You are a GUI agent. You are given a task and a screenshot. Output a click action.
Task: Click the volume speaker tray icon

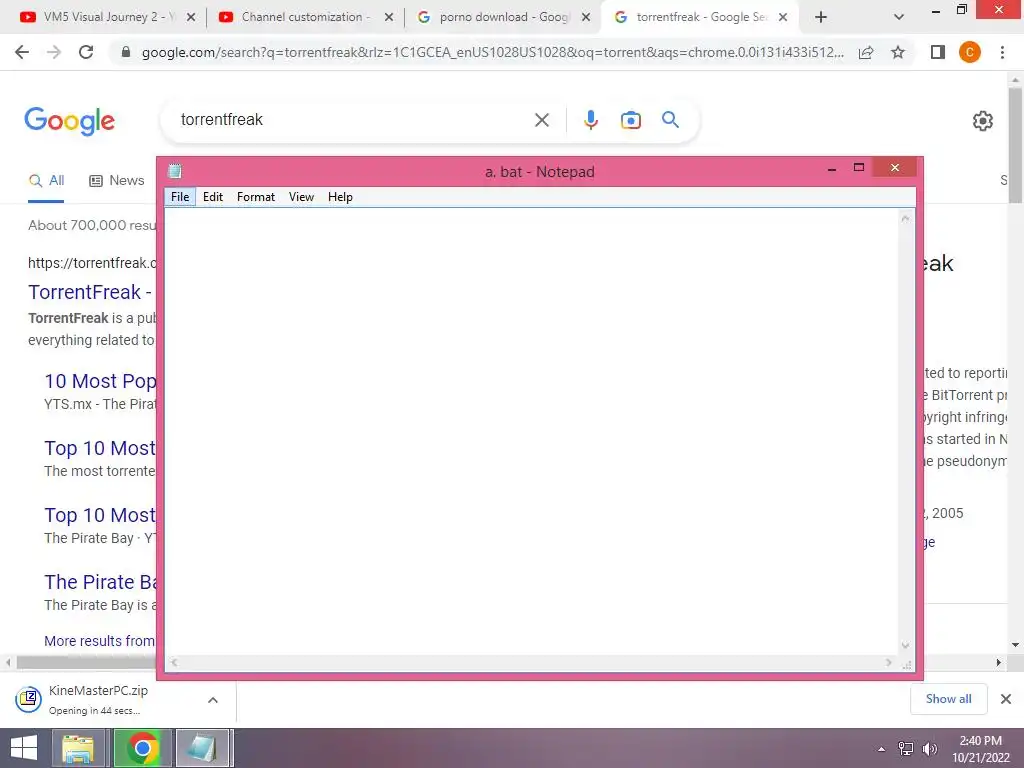point(930,749)
